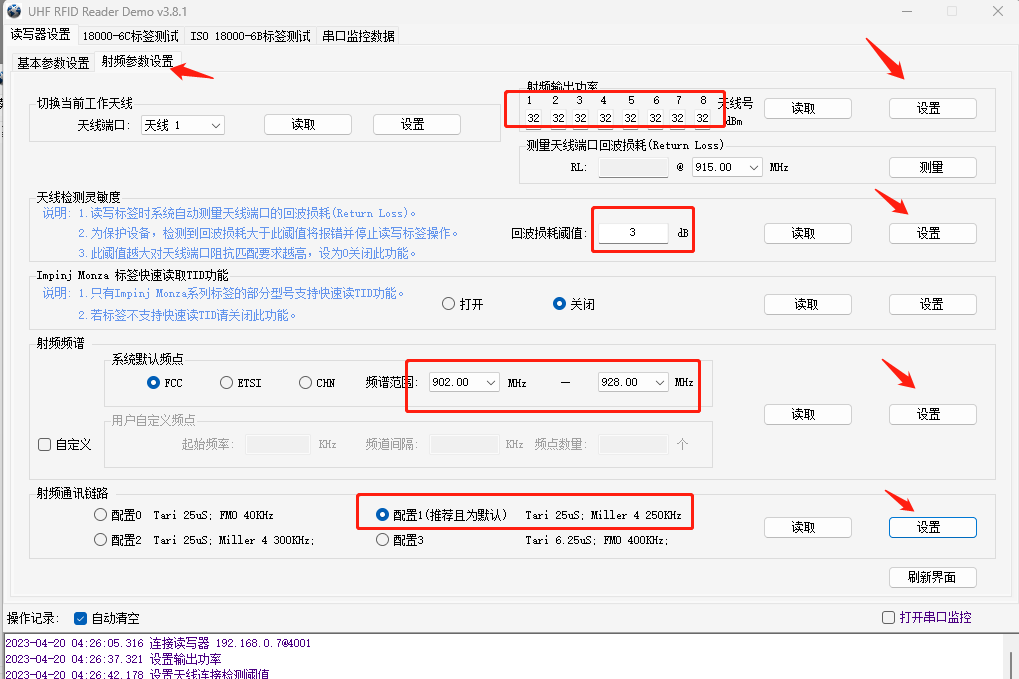Enable the 自定义 custom frequency checkbox
Viewport: 1019px width, 679px height.
pyautogui.click(x=64, y=444)
